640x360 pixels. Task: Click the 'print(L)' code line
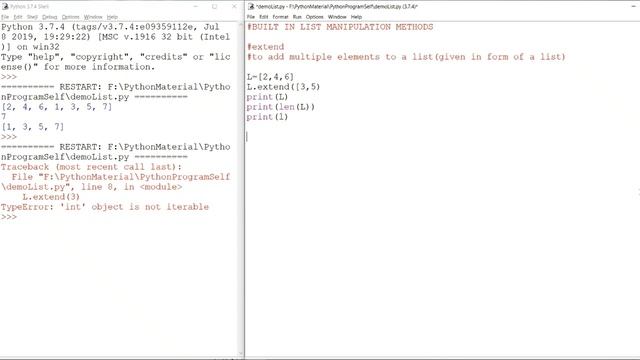267,97
